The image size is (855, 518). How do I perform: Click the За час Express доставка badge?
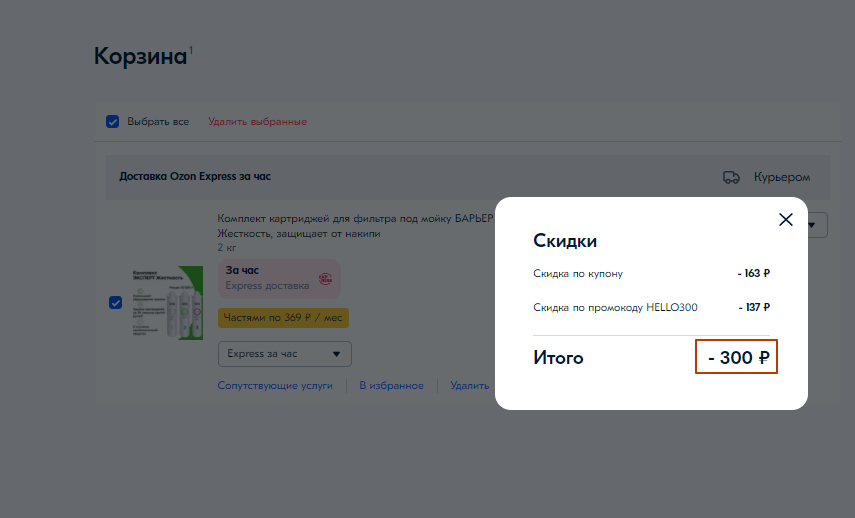(279, 279)
